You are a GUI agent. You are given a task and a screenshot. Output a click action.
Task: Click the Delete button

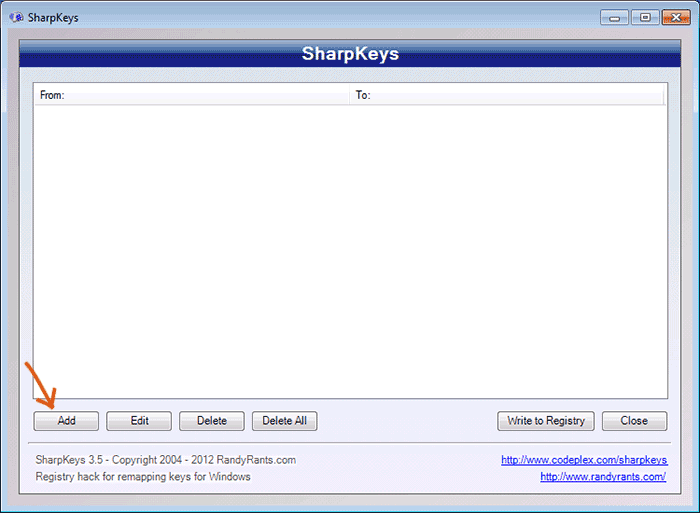212,421
